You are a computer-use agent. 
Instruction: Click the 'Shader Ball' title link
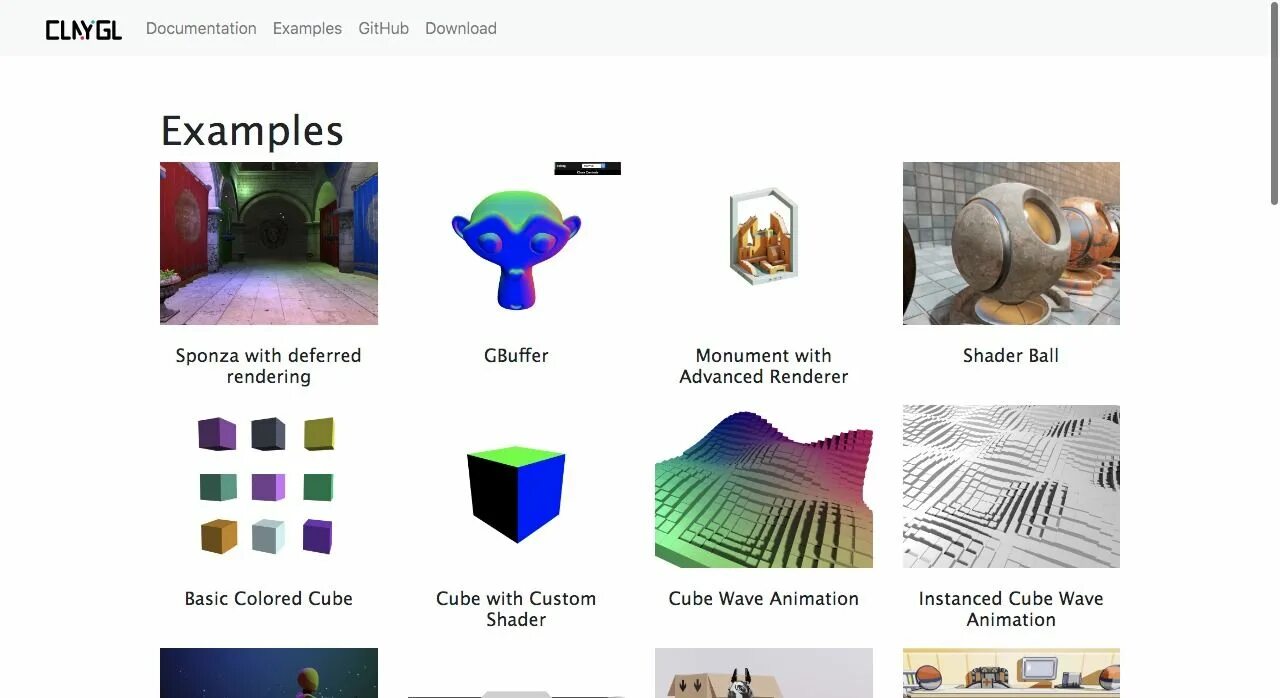[x=1011, y=355]
